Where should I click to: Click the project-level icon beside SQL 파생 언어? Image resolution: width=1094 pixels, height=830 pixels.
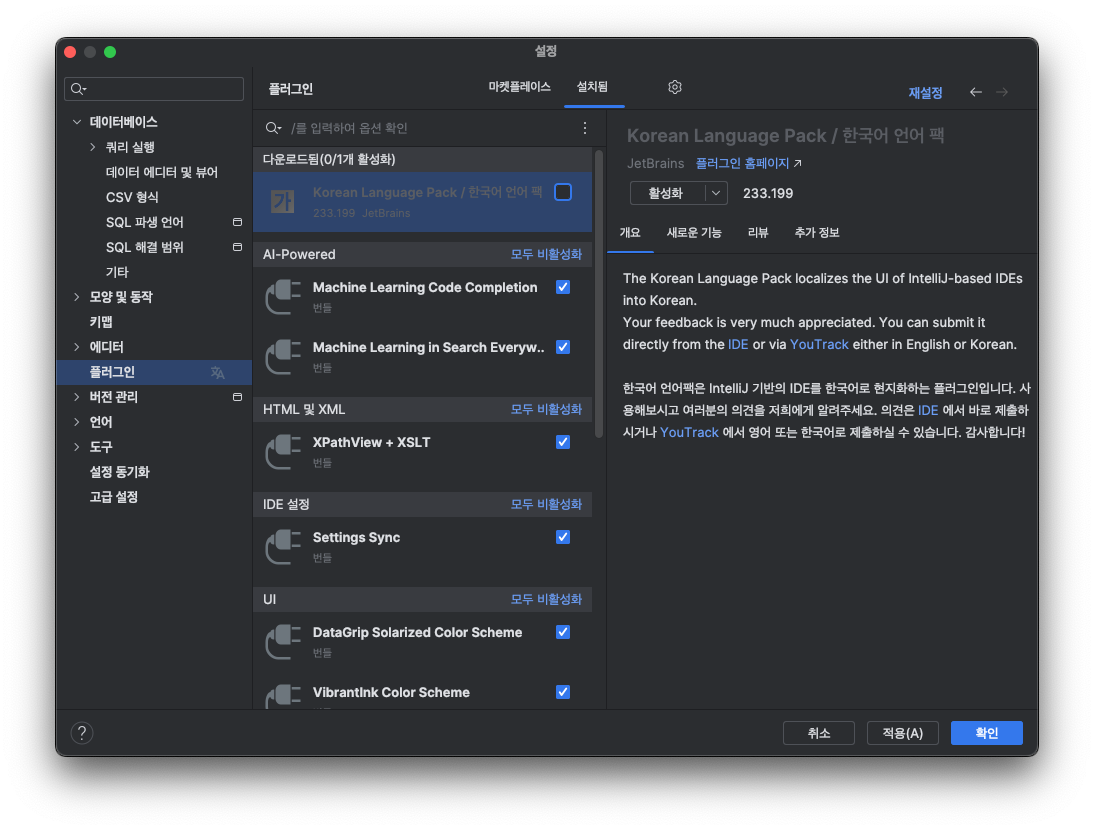pyautogui.click(x=237, y=222)
